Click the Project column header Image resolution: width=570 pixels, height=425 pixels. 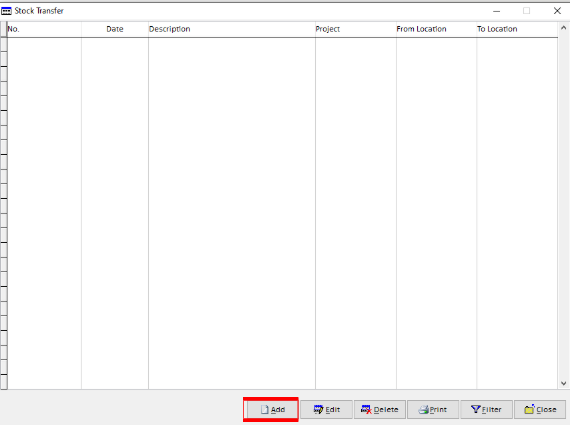coord(356,29)
